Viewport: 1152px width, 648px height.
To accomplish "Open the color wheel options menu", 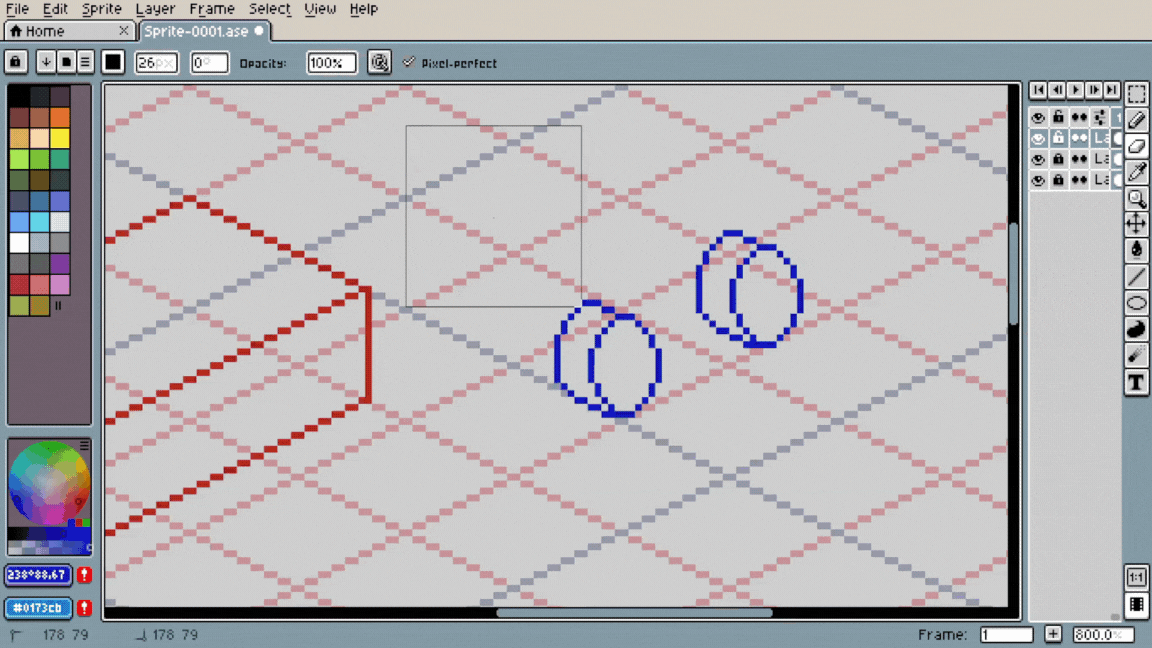I will (x=84, y=446).
